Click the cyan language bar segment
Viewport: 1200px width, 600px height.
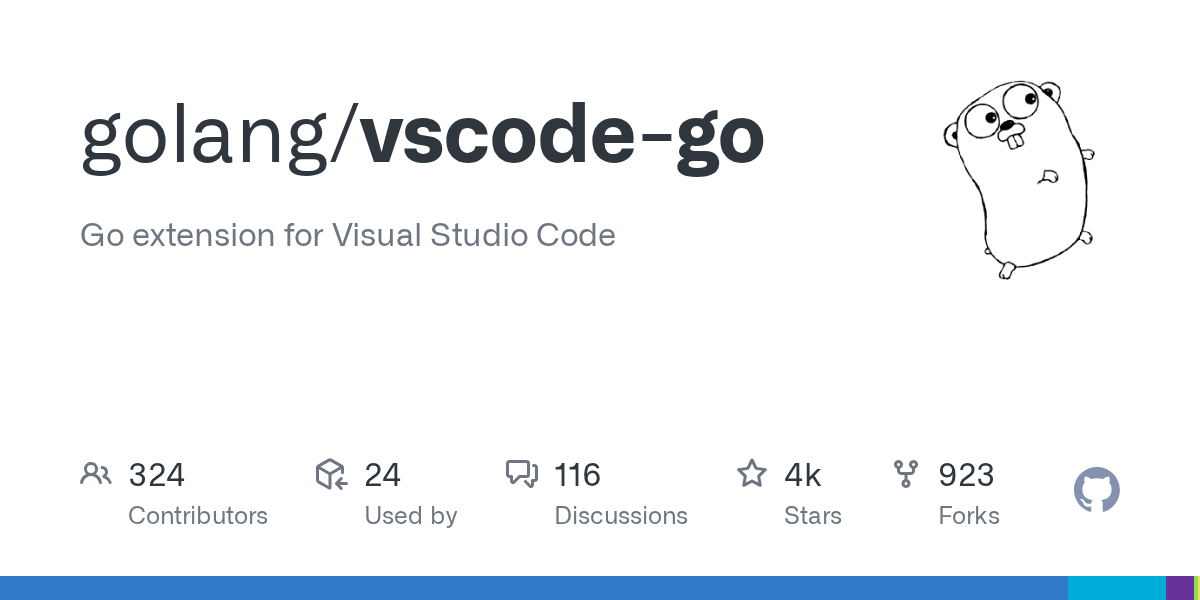(x=1117, y=588)
